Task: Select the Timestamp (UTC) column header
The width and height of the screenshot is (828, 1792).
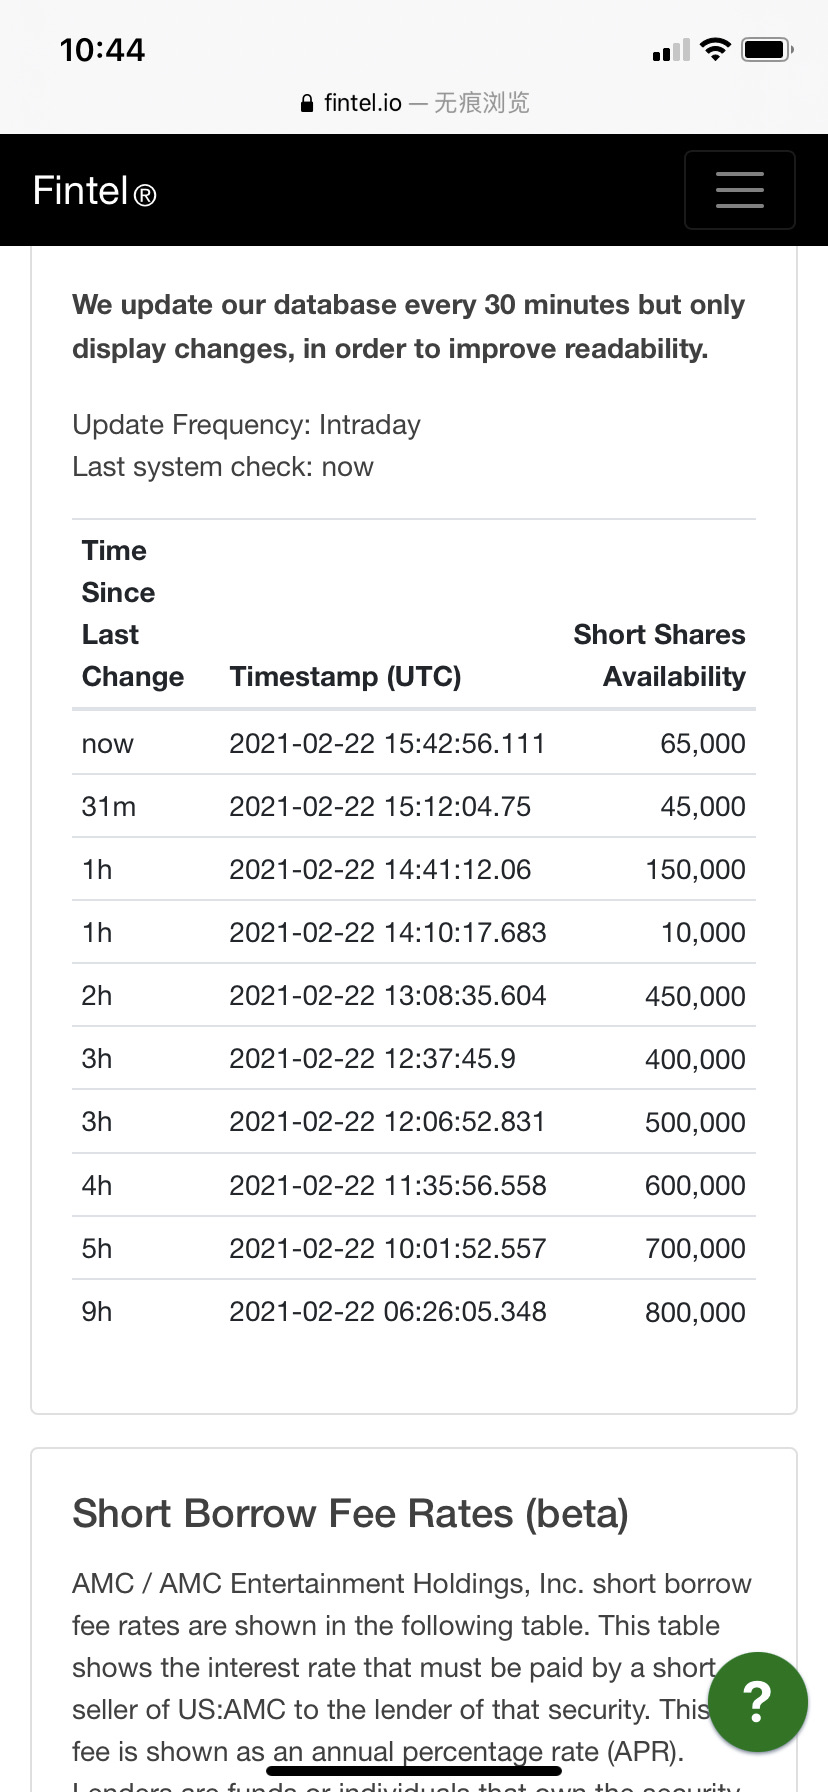Action: click(x=345, y=677)
